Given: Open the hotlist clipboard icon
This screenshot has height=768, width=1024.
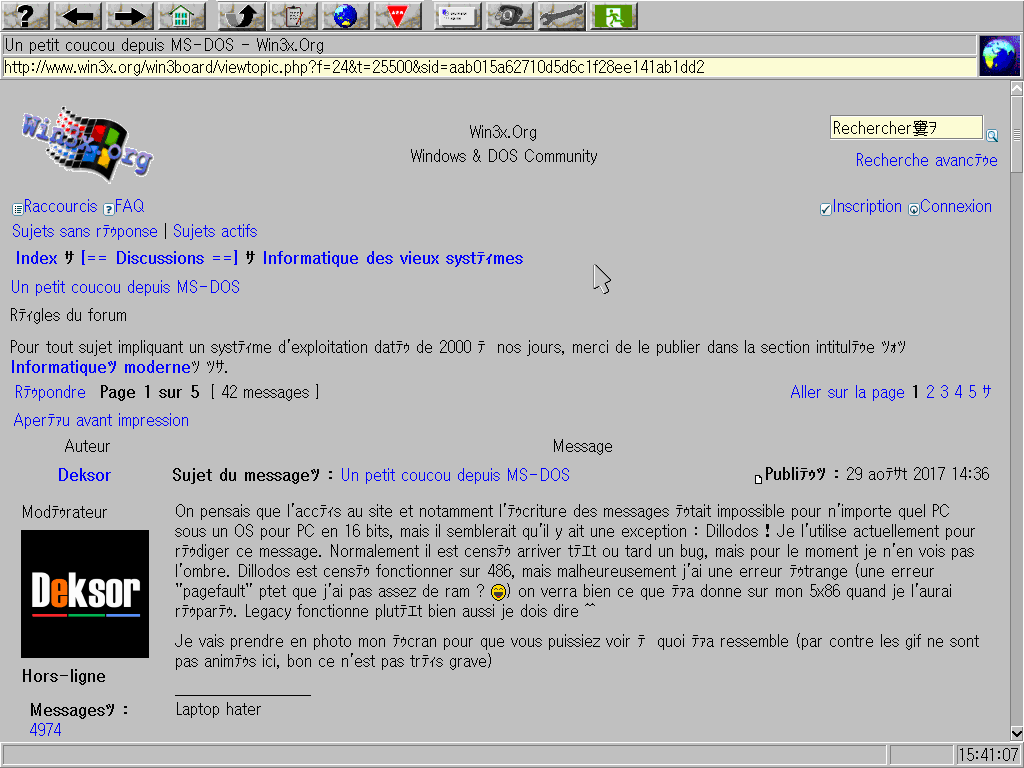Looking at the screenshot, I should point(293,16).
